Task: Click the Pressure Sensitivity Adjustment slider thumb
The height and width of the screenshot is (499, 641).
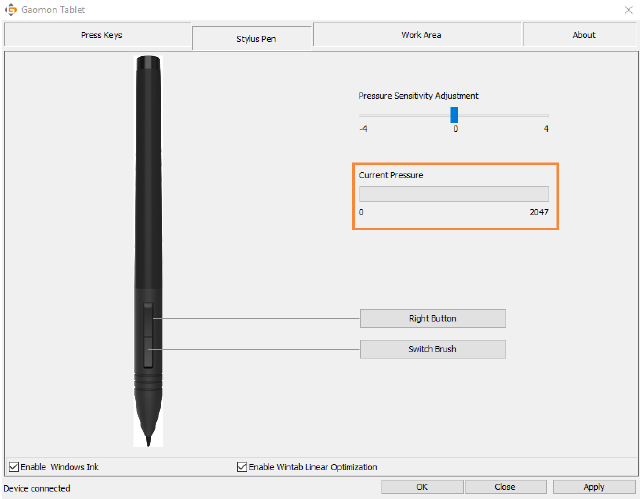Action: pos(454,115)
